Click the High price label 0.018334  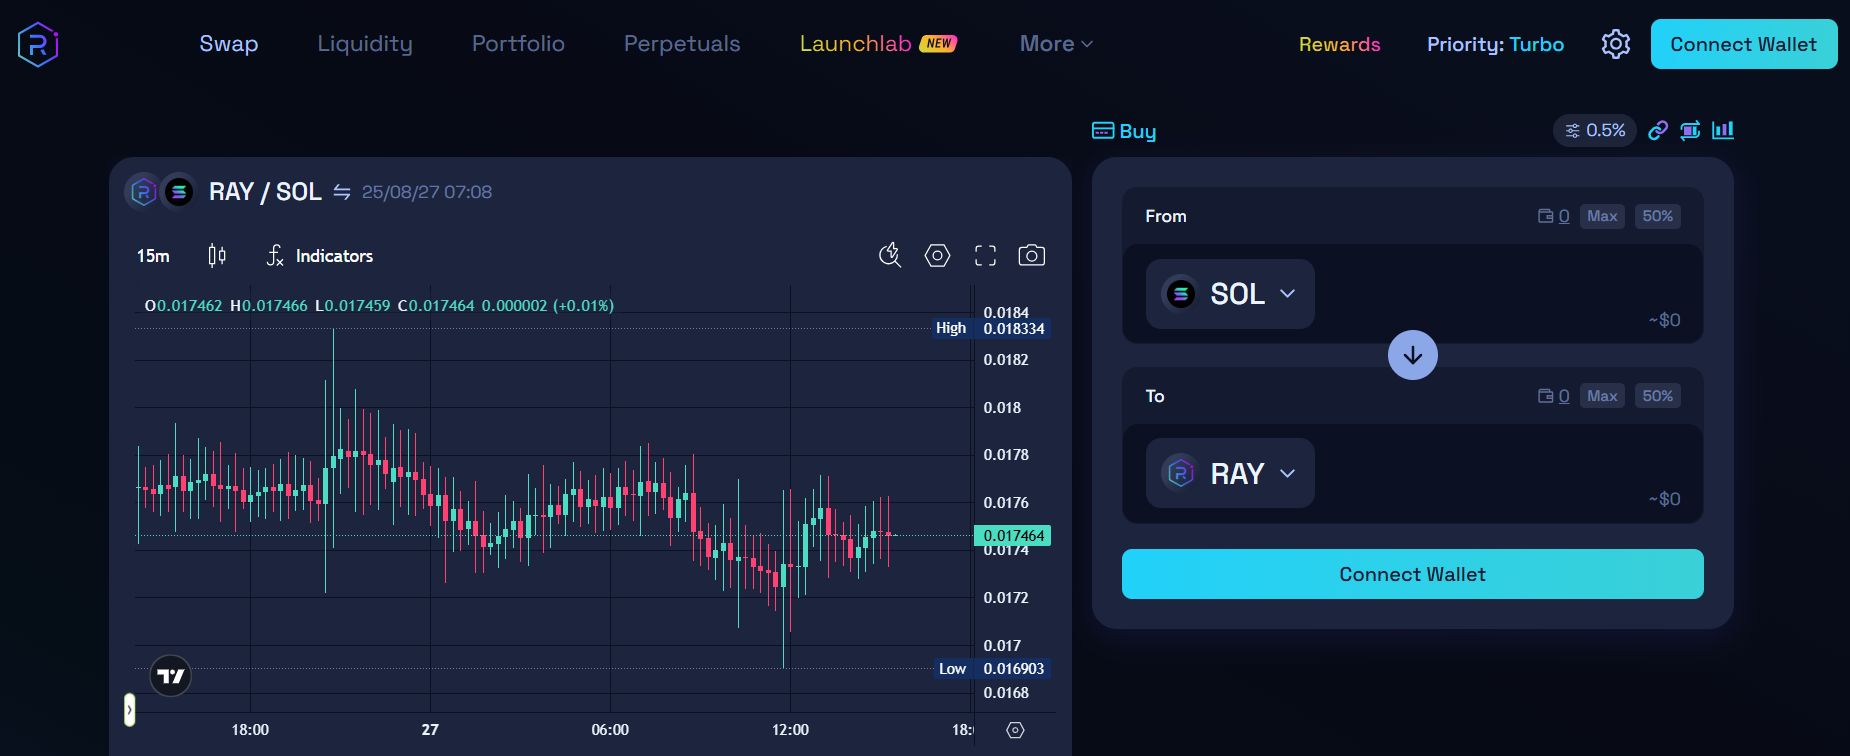[x=1013, y=328]
